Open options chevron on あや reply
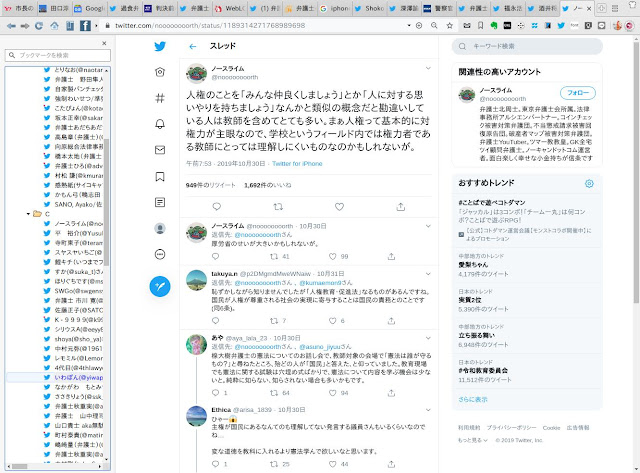This screenshot has width=640, height=473. (x=428, y=338)
